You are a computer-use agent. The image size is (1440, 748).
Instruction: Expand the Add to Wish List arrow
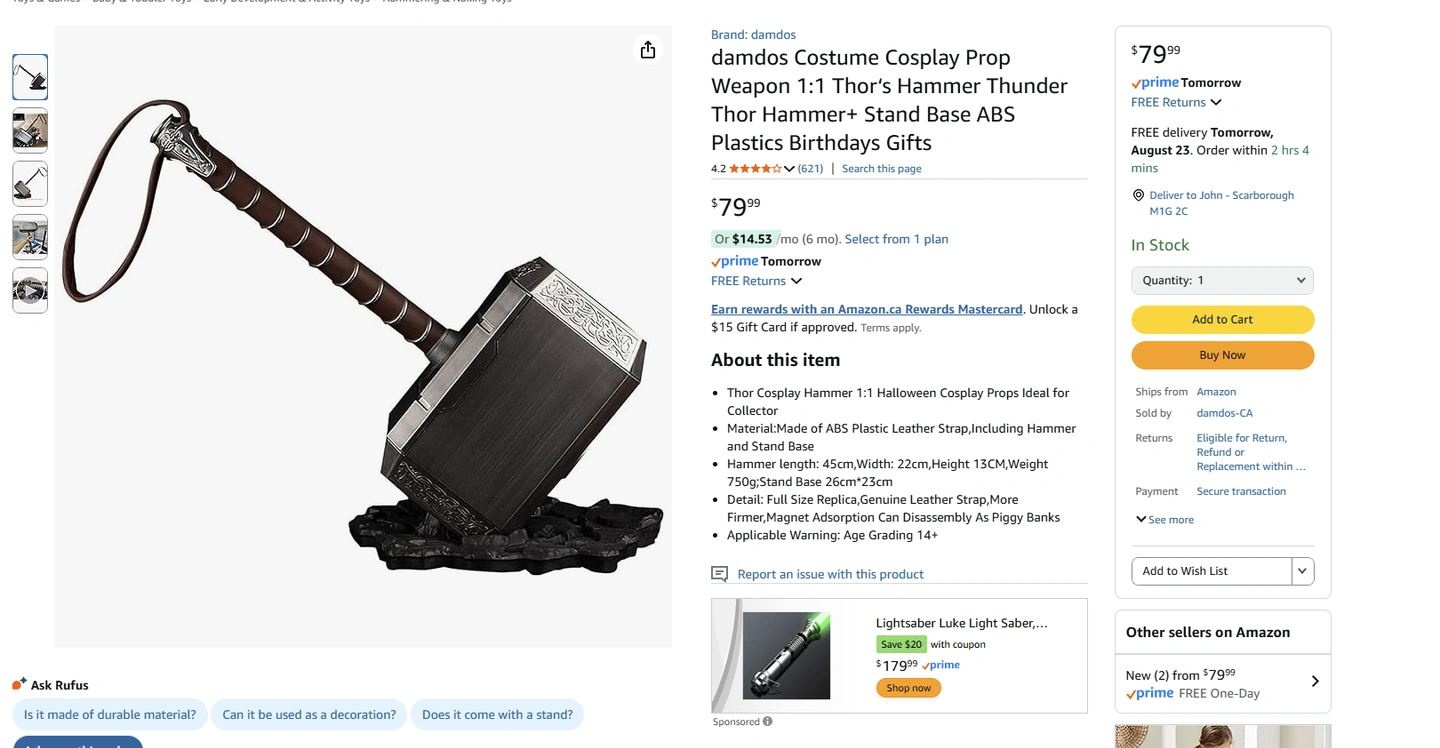coord(1302,571)
